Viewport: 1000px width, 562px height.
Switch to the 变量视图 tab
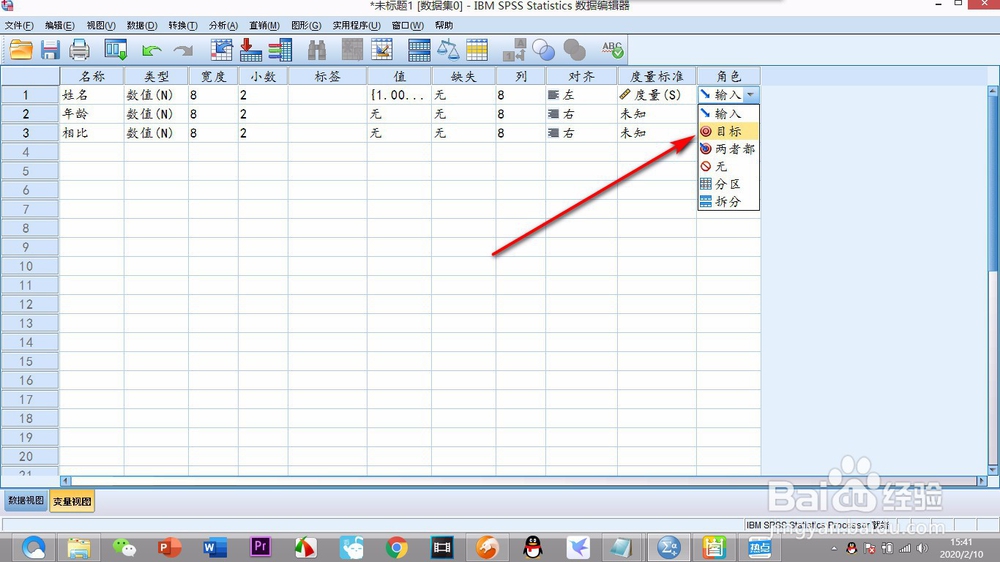click(x=72, y=501)
